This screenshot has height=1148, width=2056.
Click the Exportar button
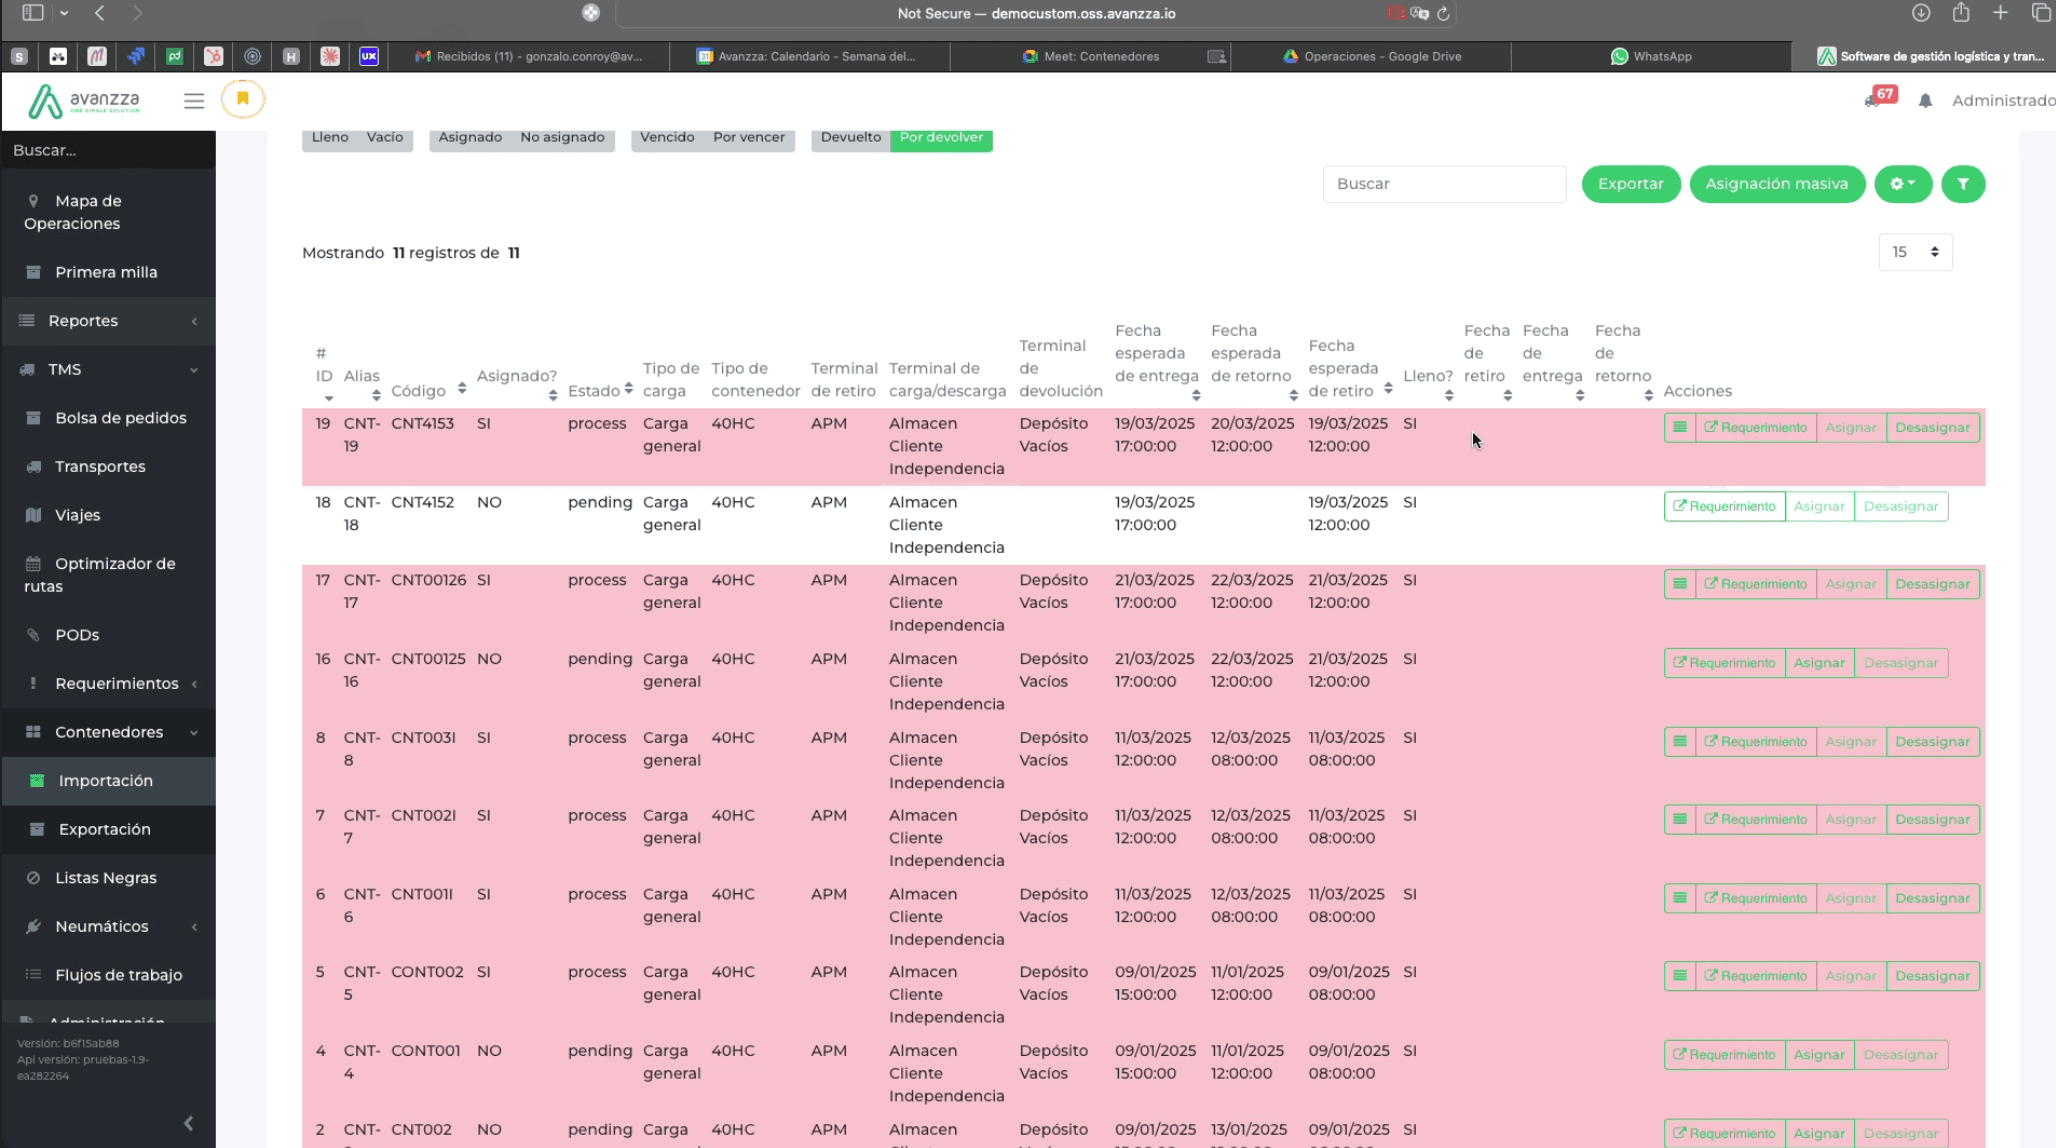click(x=1630, y=184)
